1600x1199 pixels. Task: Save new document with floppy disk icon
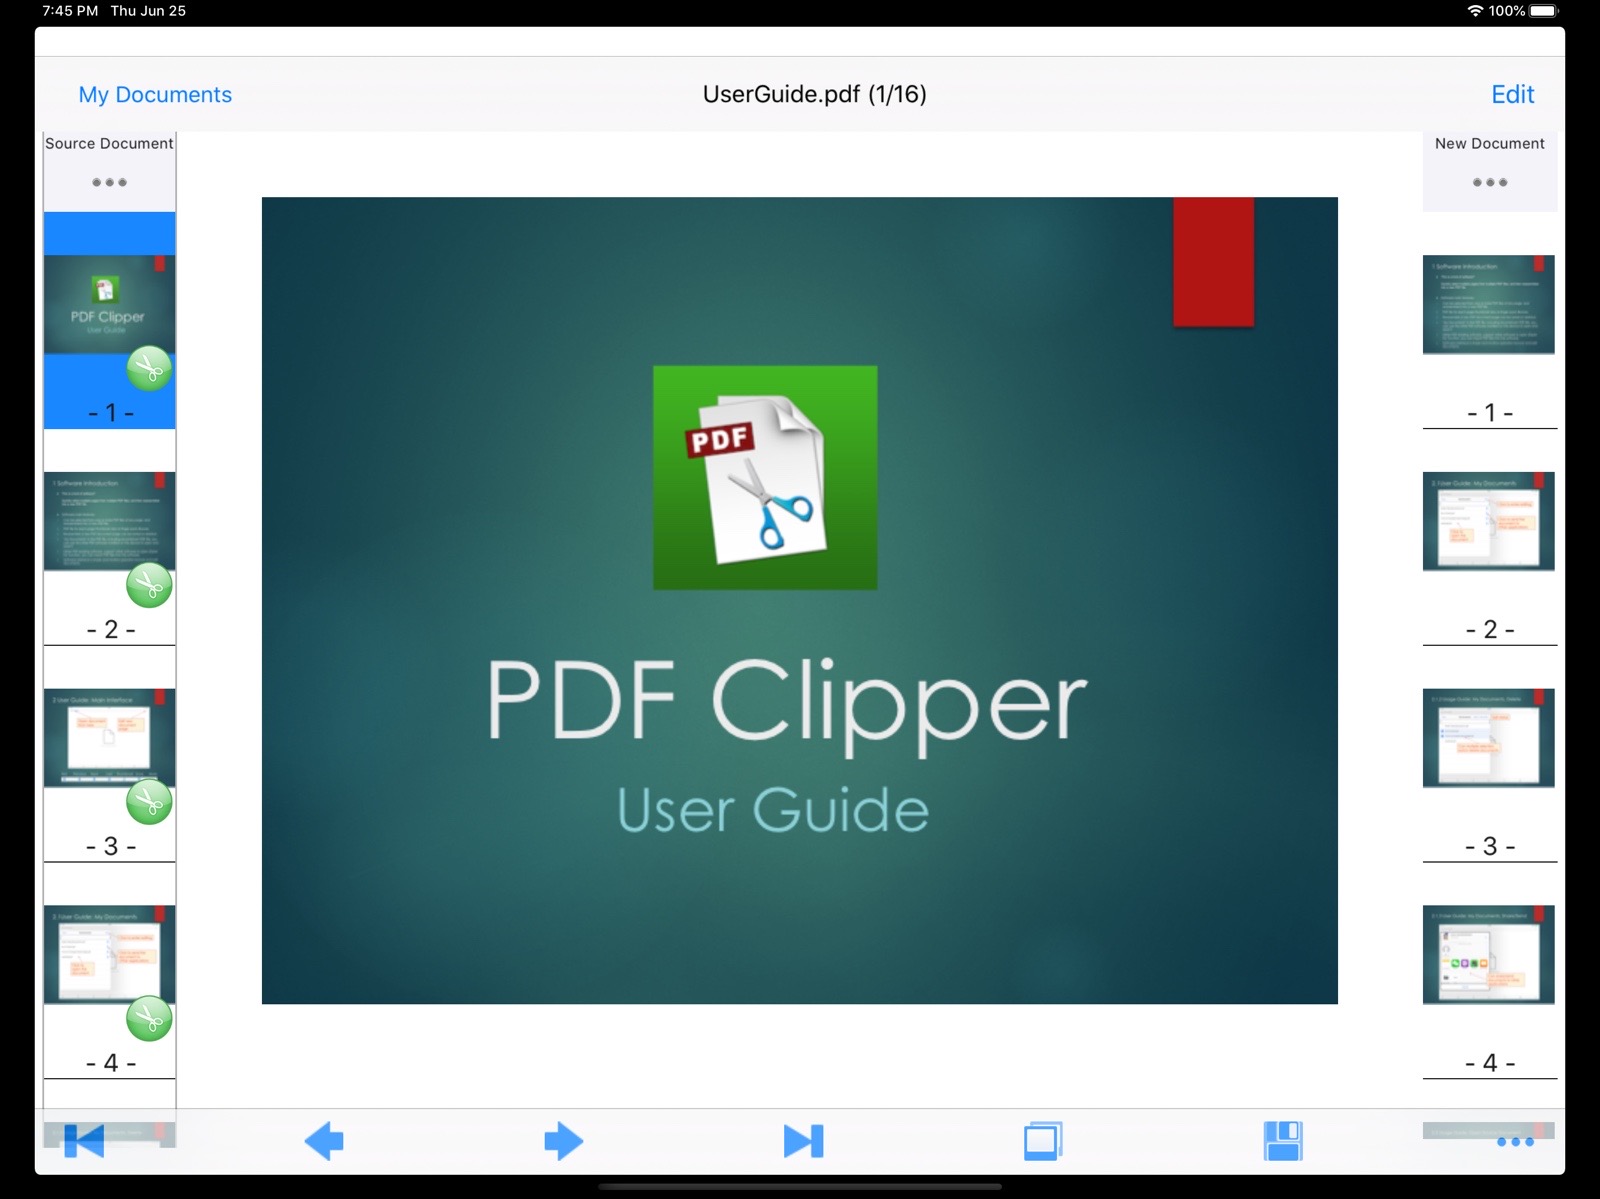pos(1283,1141)
